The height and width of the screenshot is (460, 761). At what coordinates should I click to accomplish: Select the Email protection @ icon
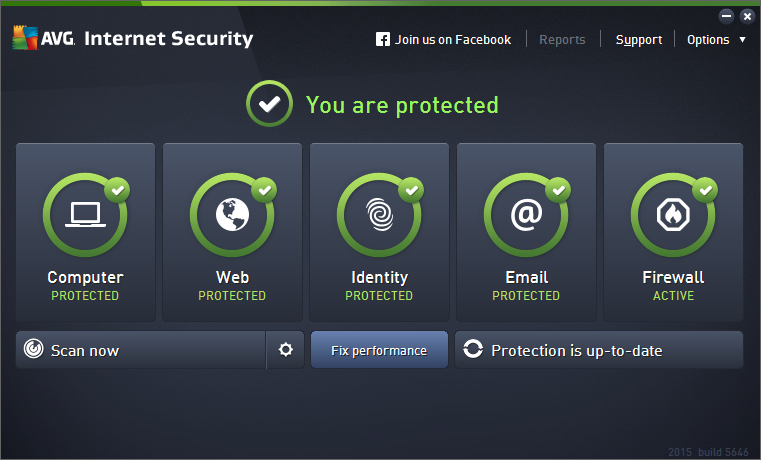tap(526, 216)
